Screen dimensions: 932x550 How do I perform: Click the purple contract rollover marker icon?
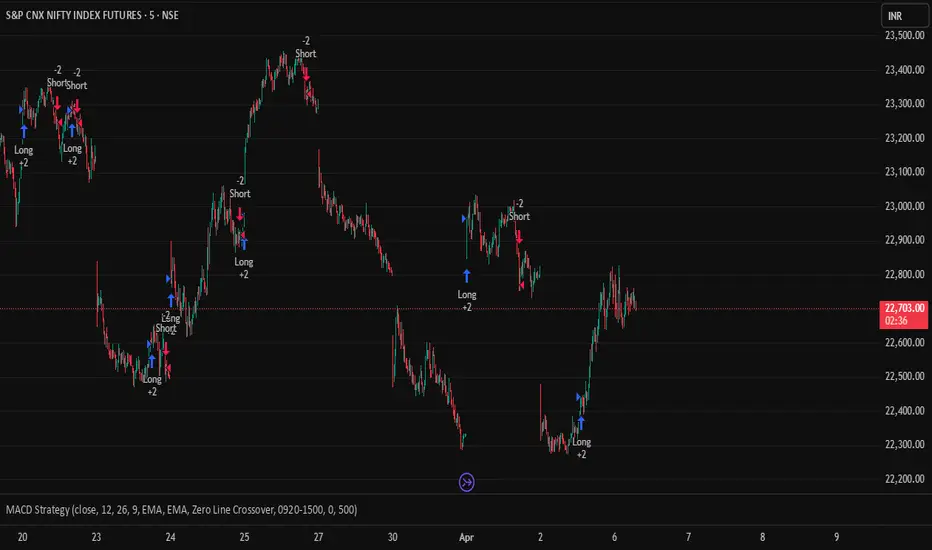click(467, 482)
